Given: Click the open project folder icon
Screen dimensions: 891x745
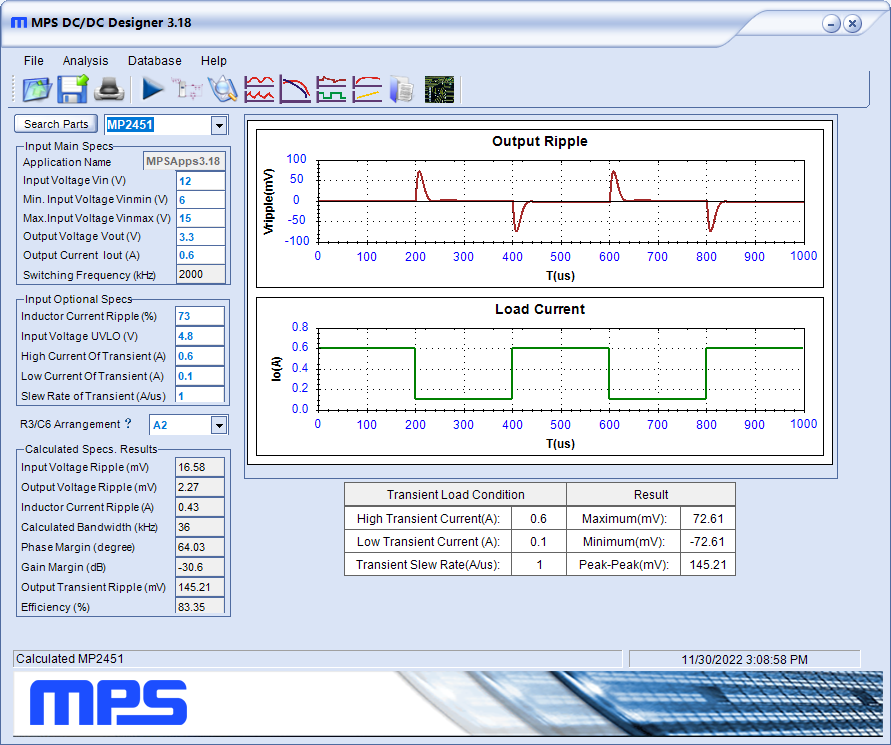Looking at the screenshot, I should pos(37,89).
